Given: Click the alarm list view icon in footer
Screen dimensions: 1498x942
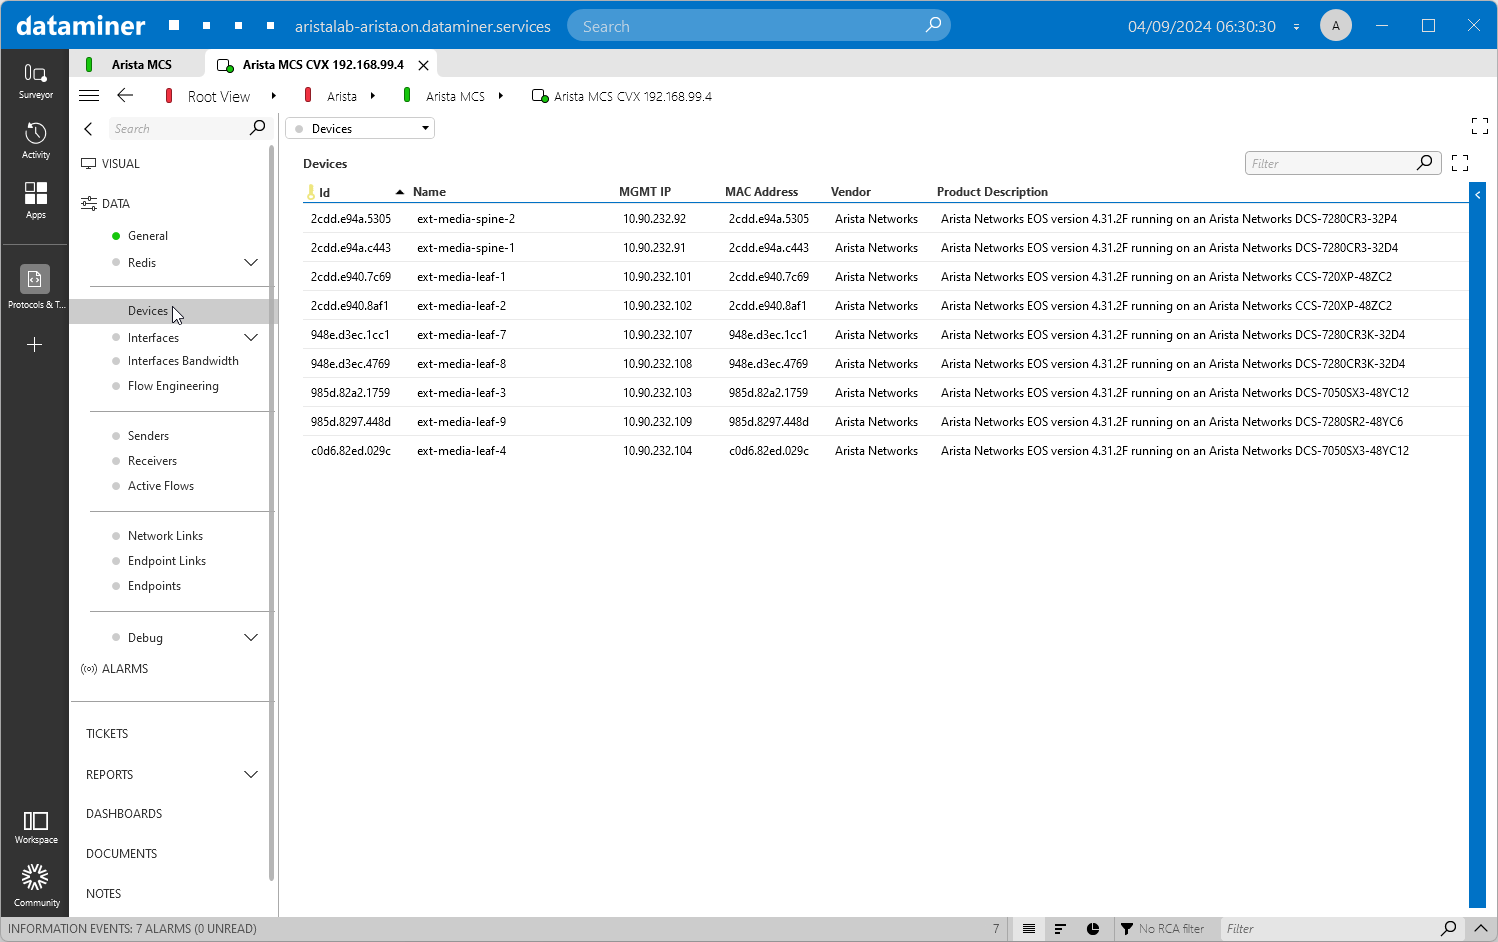Looking at the screenshot, I should click(x=1029, y=929).
